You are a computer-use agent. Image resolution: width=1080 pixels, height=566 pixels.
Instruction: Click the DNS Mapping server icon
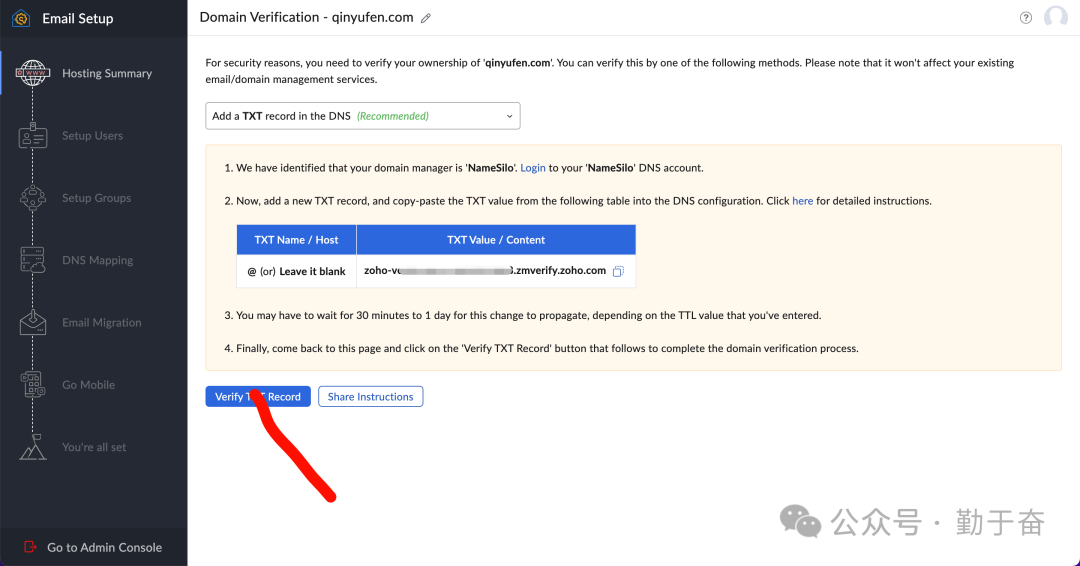pos(33,260)
